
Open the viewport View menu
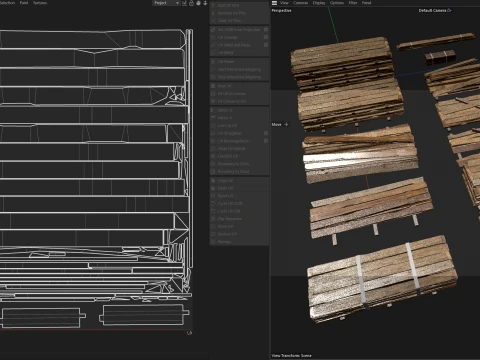click(284, 3)
